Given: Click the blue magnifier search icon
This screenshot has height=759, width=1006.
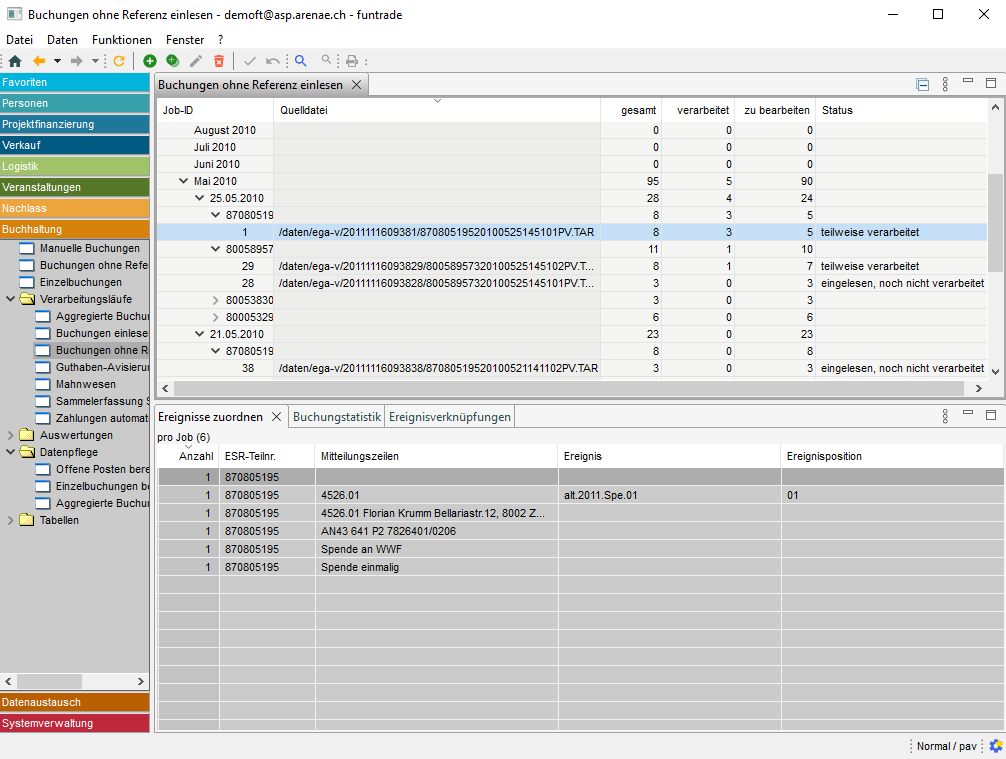Looking at the screenshot, I should [300, 61].
